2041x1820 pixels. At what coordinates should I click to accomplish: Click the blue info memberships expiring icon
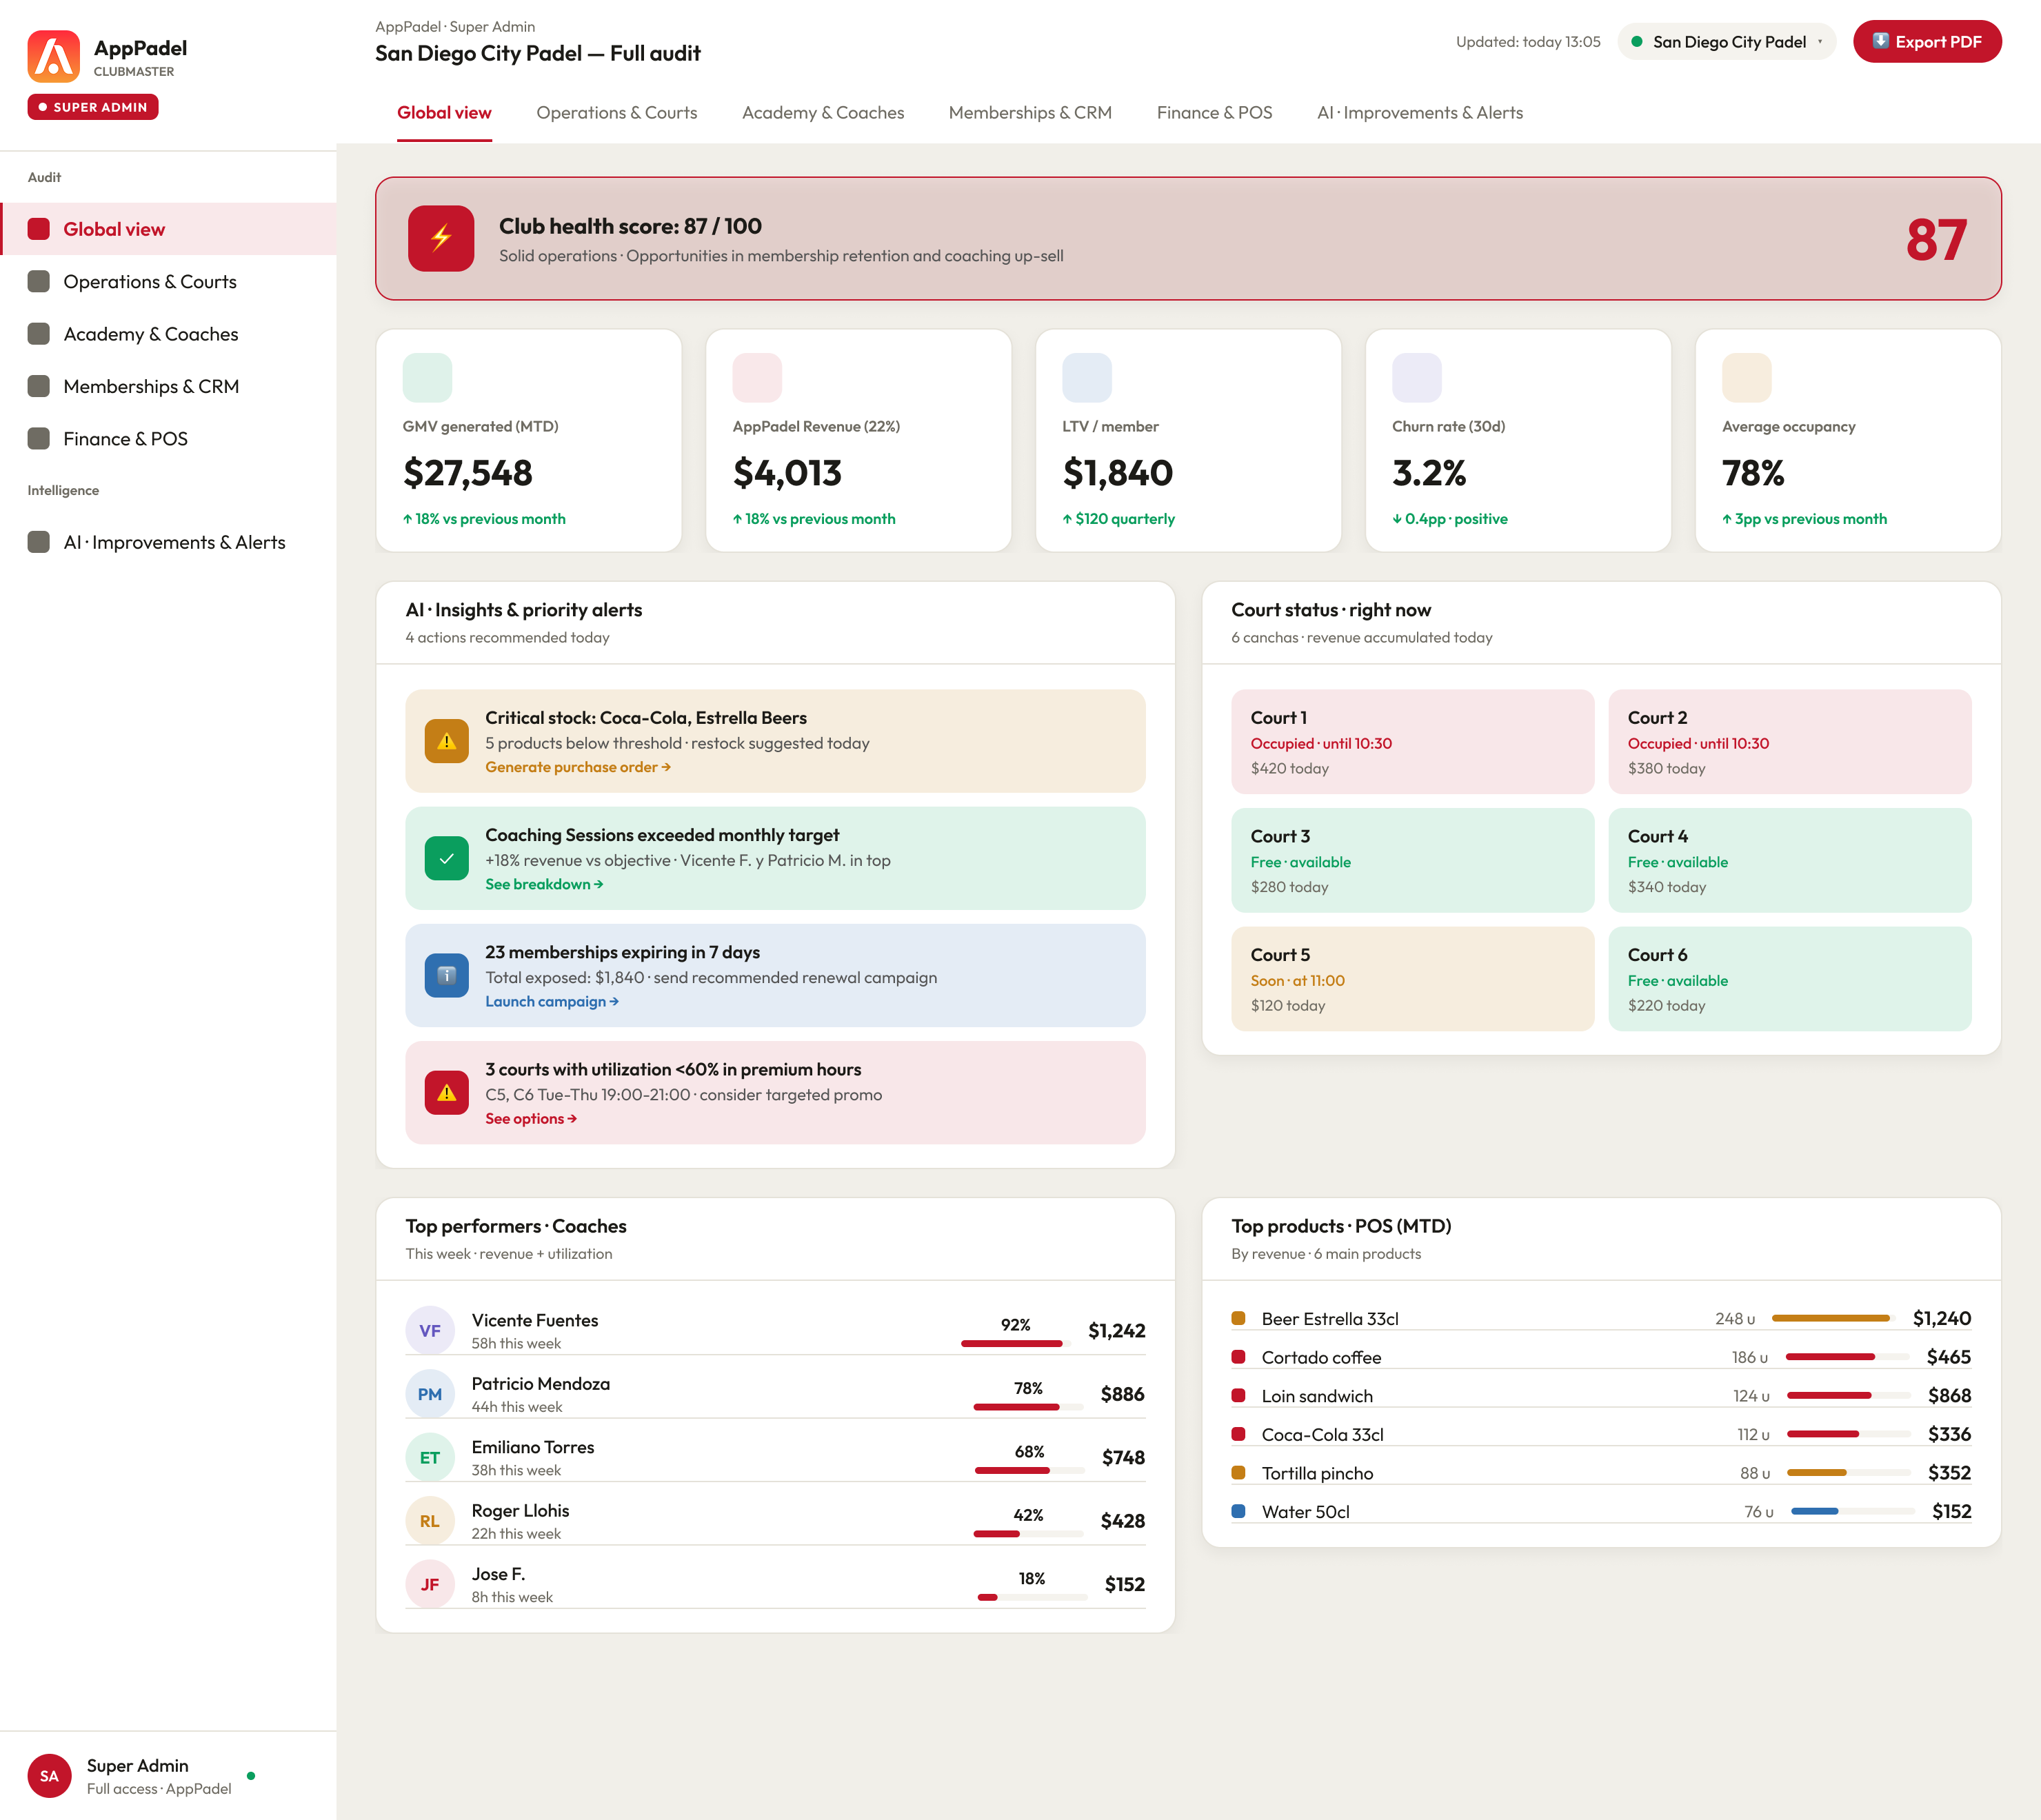[447, 975]
